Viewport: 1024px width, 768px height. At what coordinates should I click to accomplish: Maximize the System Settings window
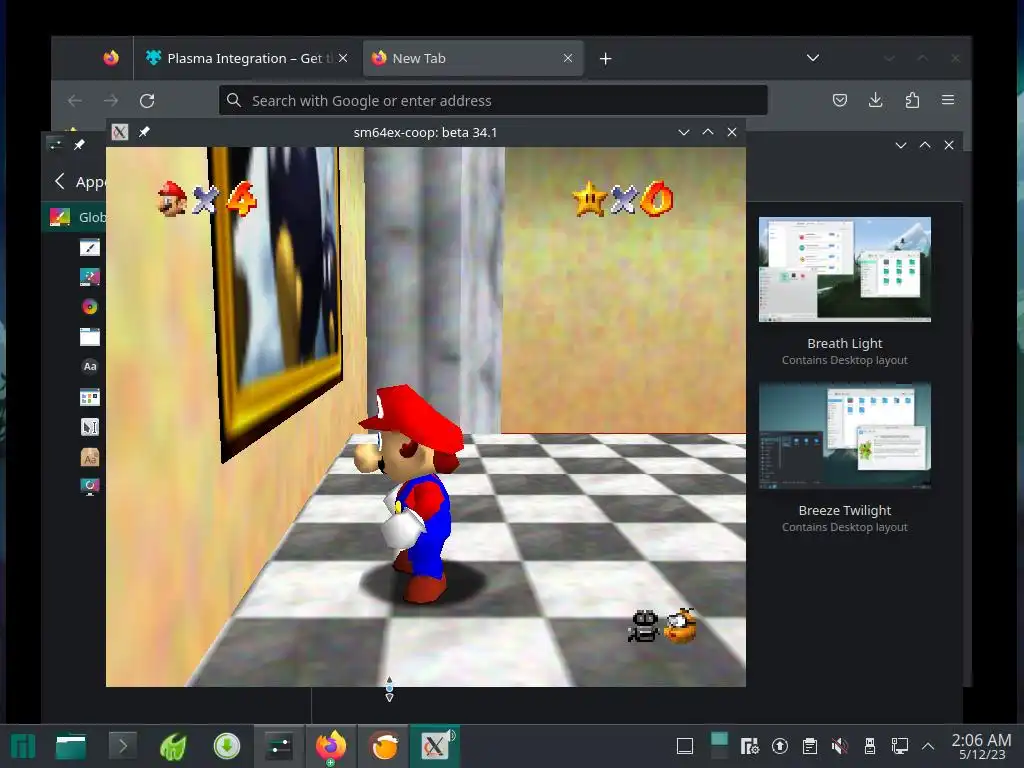point(925,145)
